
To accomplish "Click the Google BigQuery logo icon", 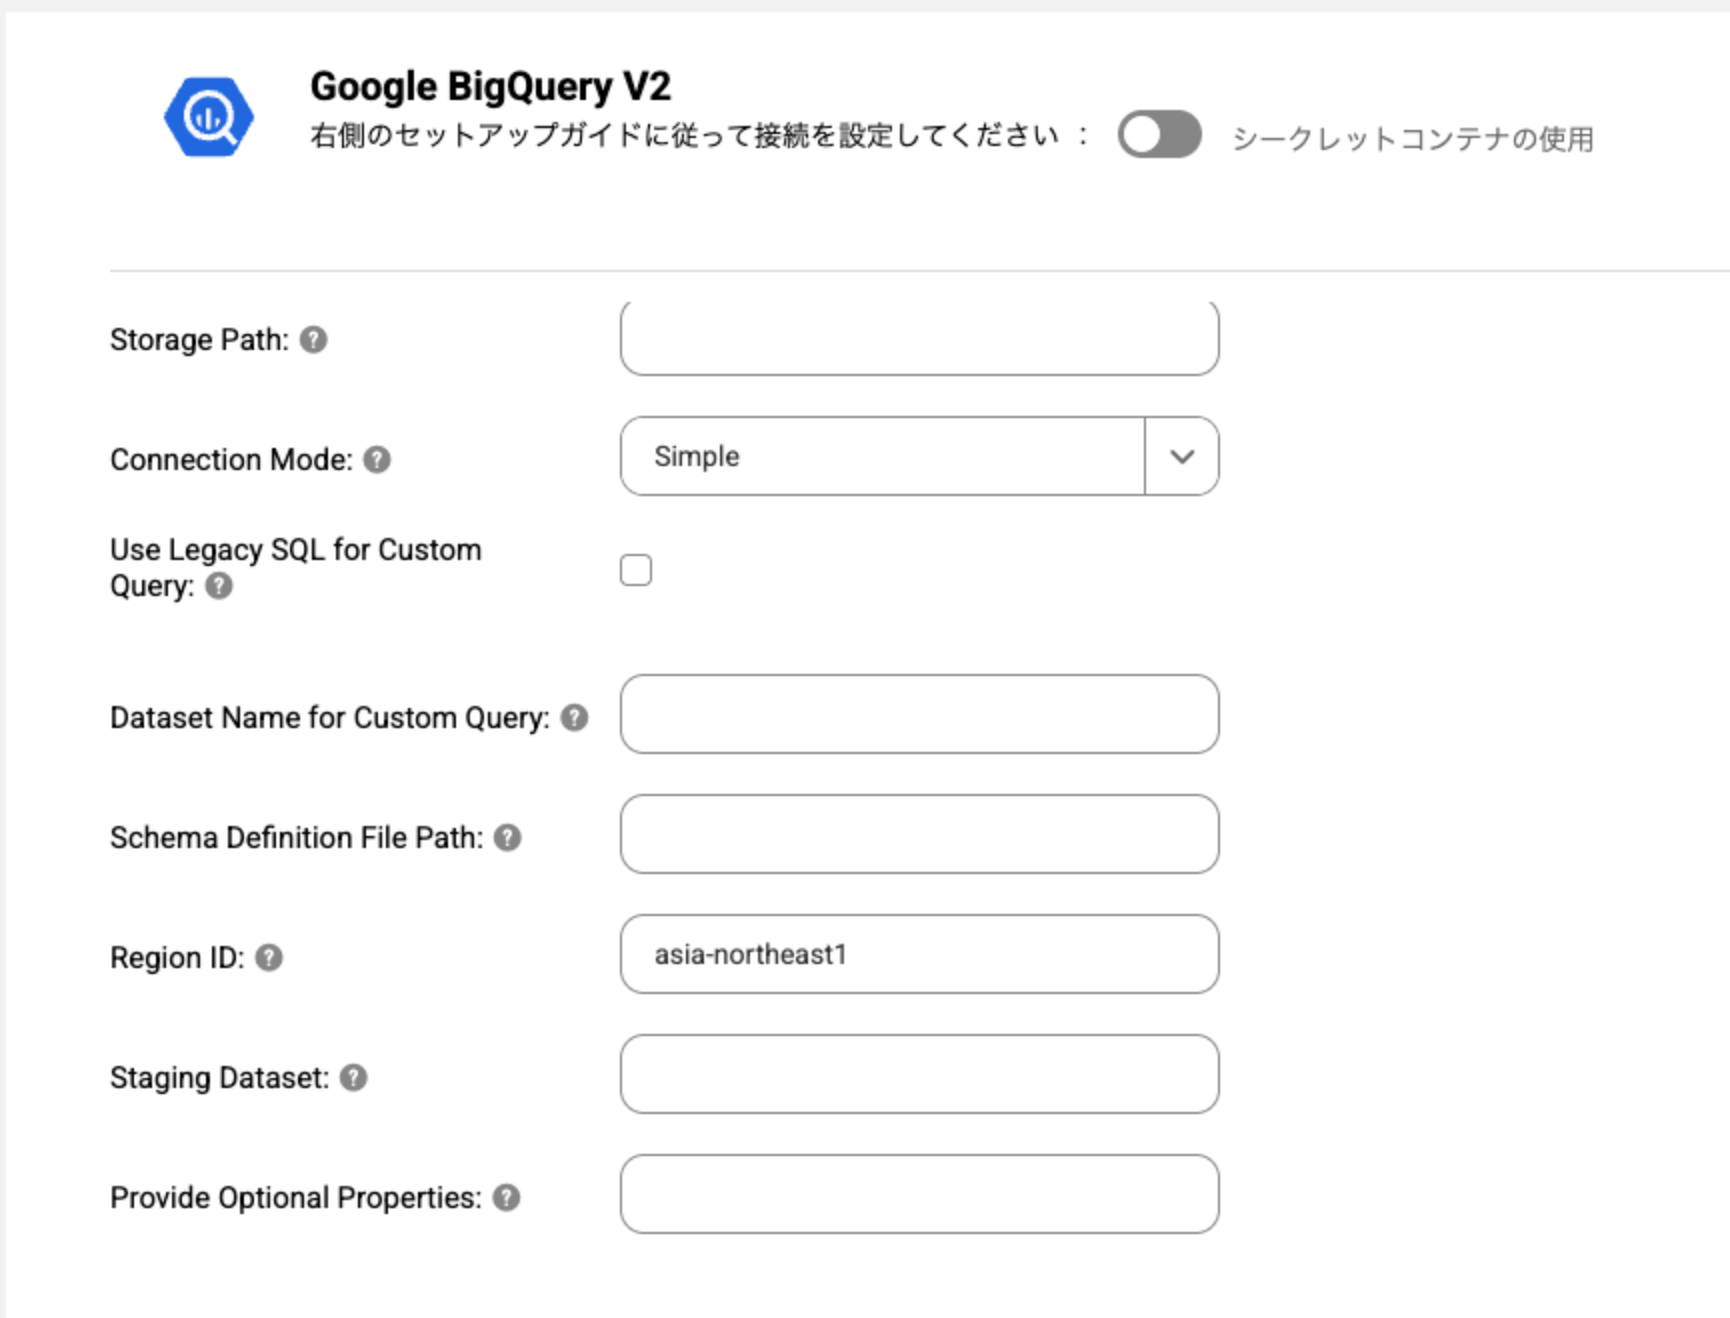I will pyautogui.click(x=209, y=117).
